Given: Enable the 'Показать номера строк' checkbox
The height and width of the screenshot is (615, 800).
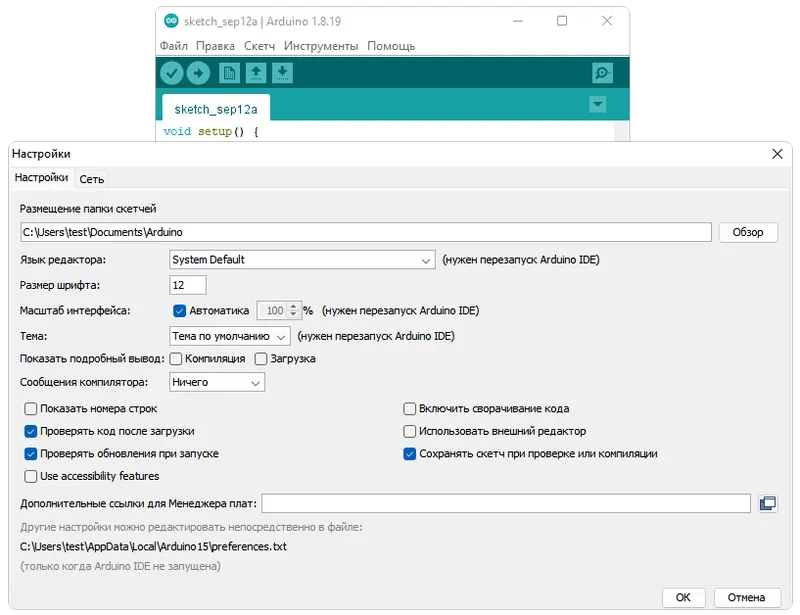Looking at the screenshot, I should click(x=30, y=408).
